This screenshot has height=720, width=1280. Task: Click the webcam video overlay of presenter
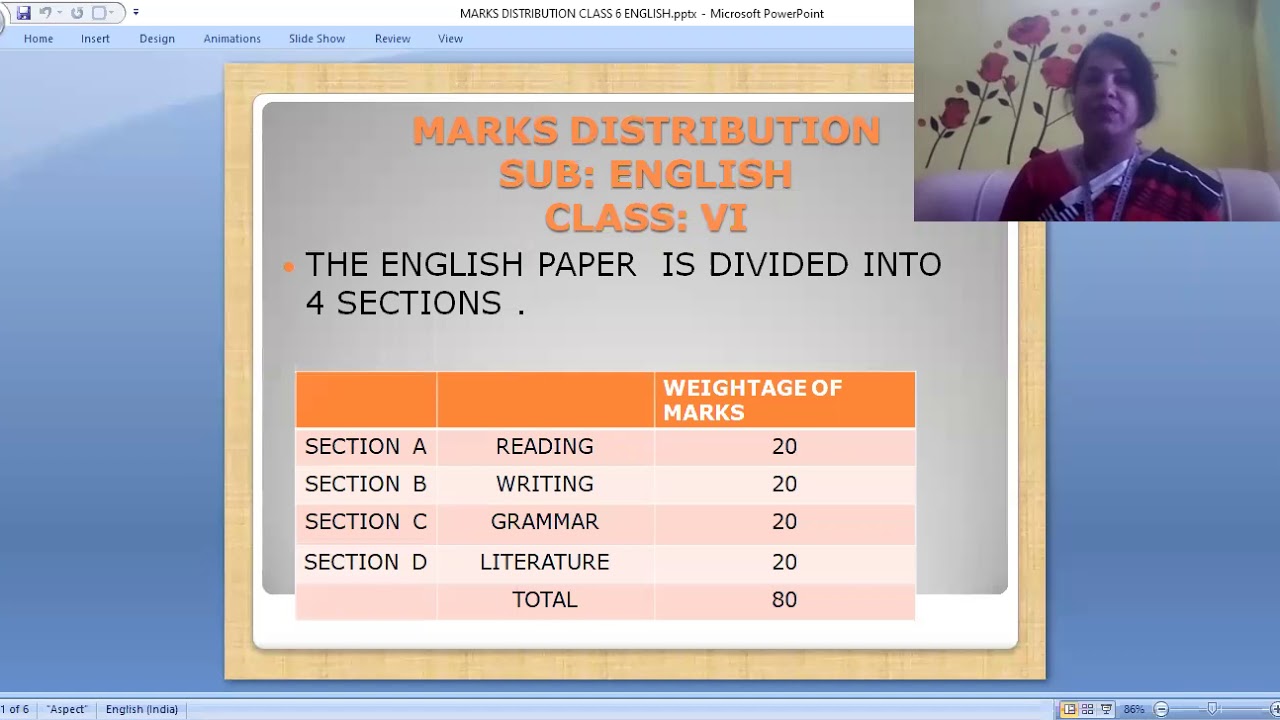click(x=1097, y=110)
